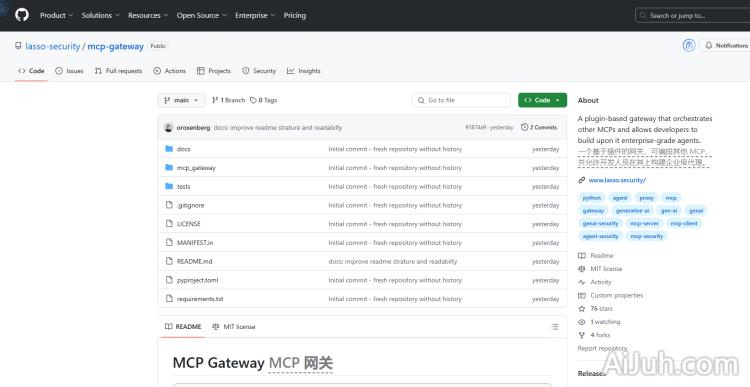Click the tests folder icon
Image resolution: width=750 pixels, height=387 pixels.
[x=169, y=186]
